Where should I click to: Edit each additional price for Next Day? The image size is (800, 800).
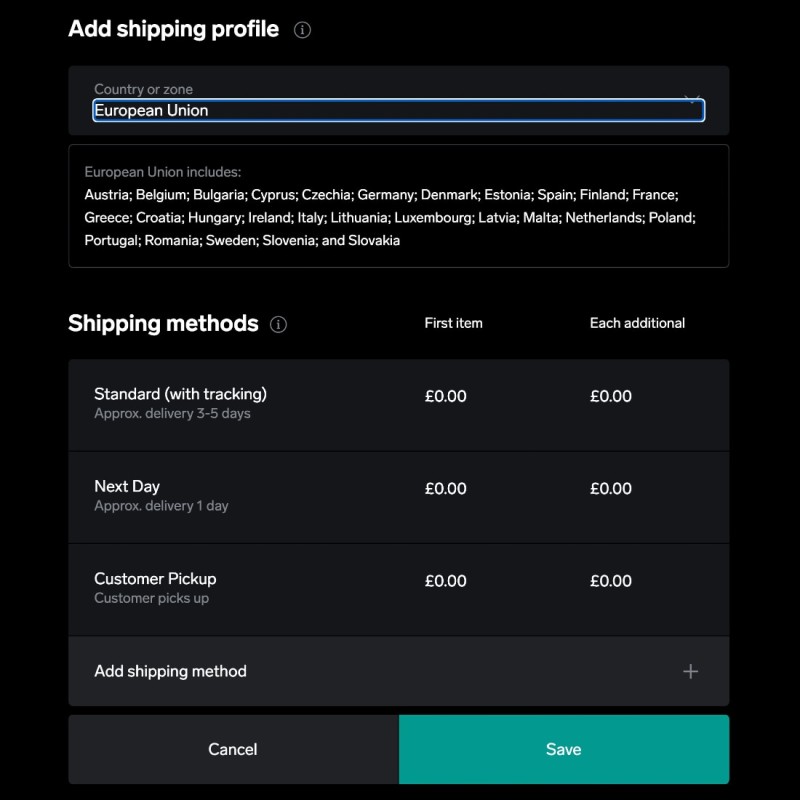coord(611,488)
